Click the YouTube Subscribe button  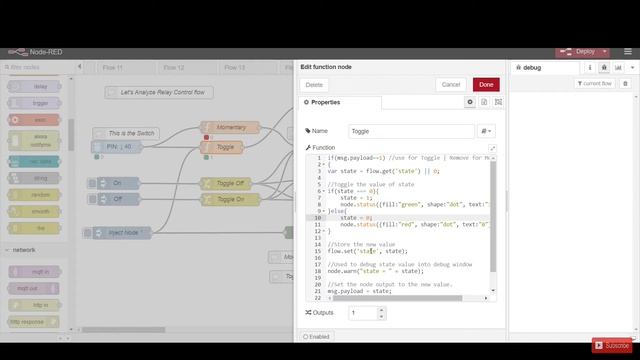[x=612, y=345]
